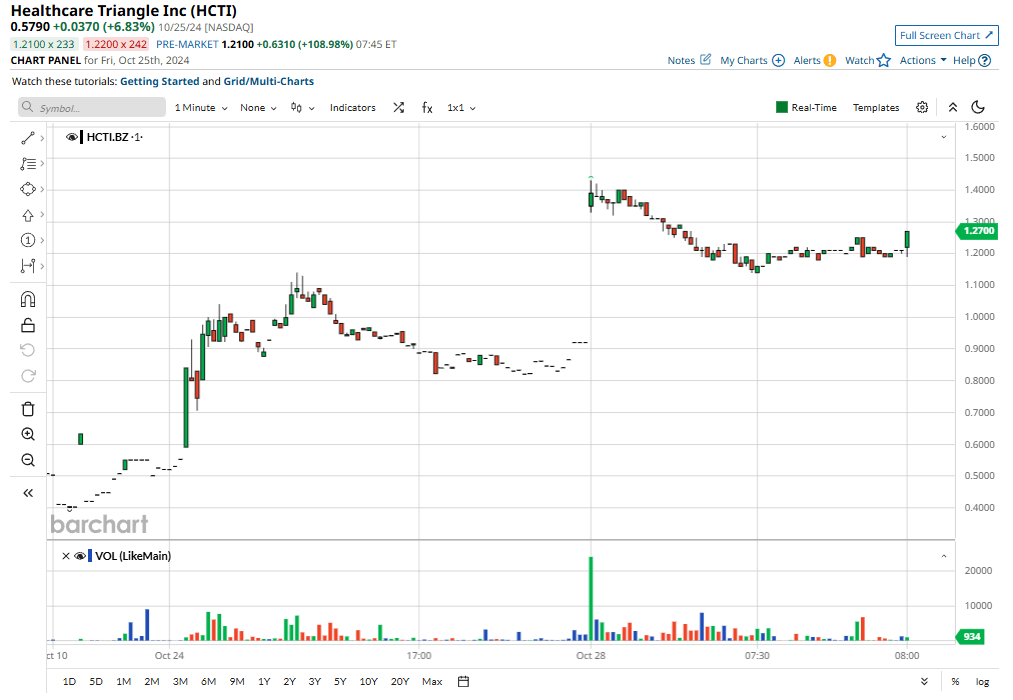Toggle the lock drawings icon
The image size is (1013, 700).
[x=28, y=325]
